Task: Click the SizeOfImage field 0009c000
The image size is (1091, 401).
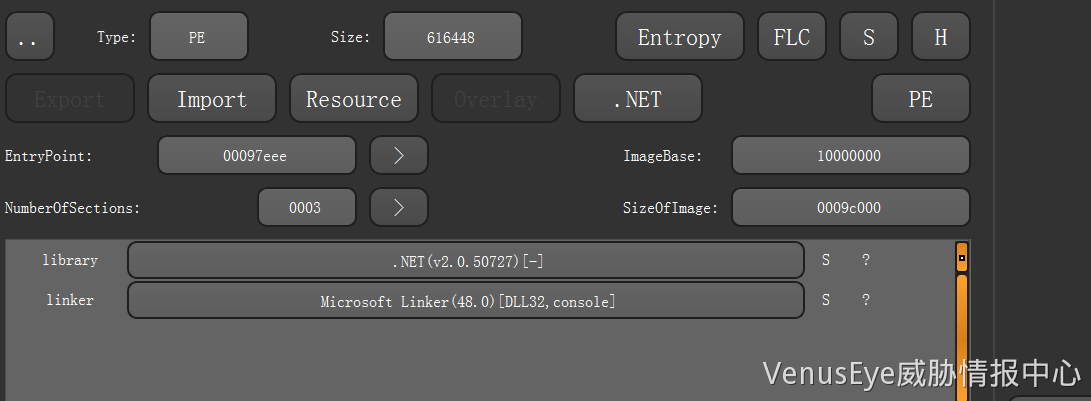Action: pos(850,208)
